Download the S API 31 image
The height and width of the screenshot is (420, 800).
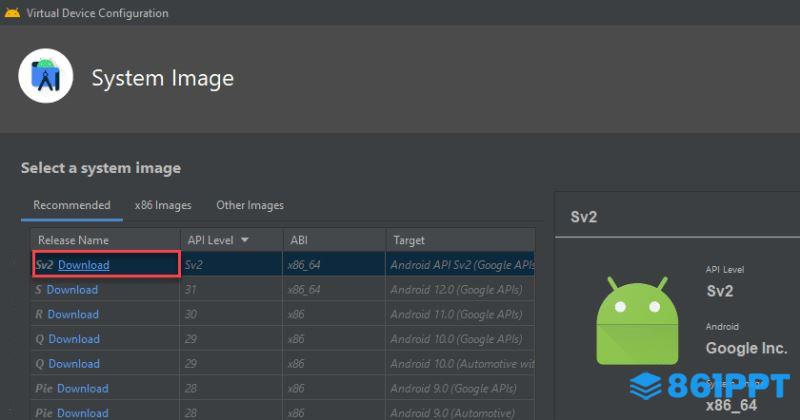pyautogui.click(x=72, y=289)
